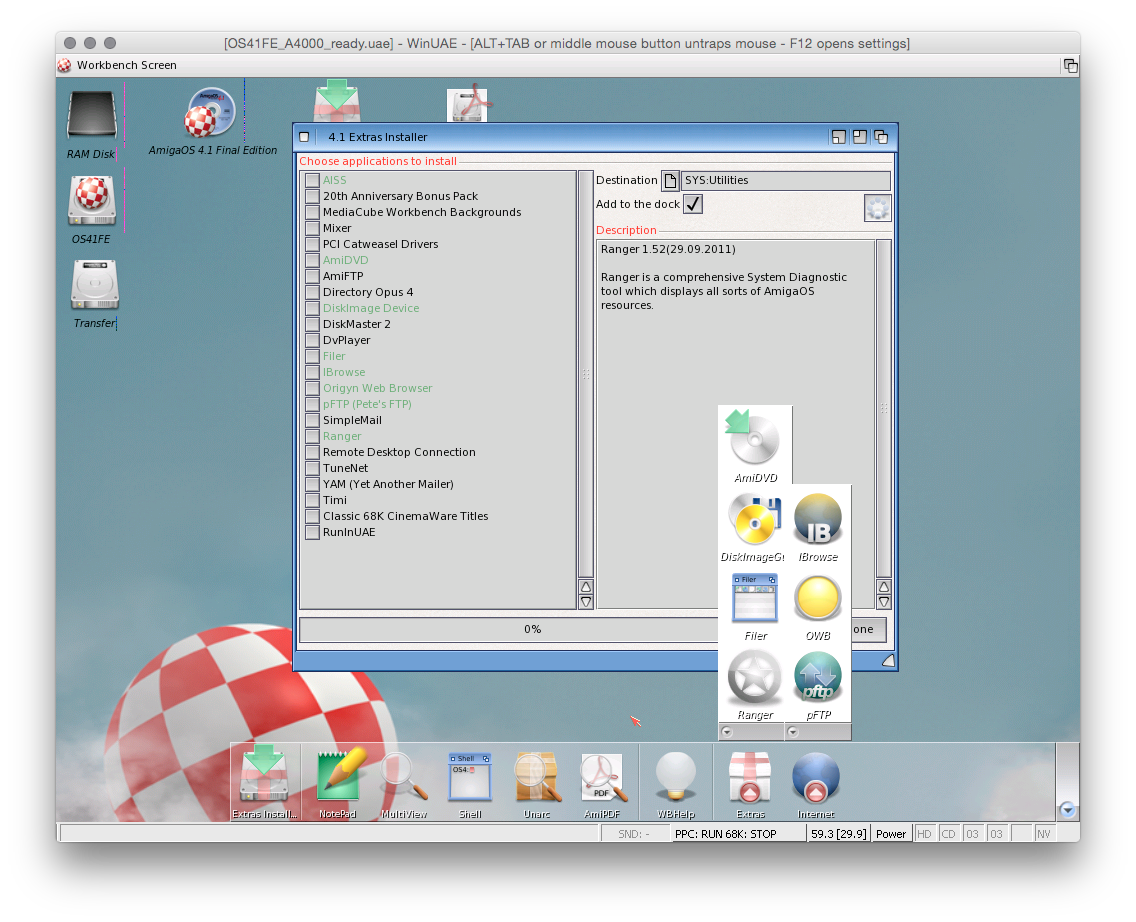Click the left popup dock collapse arrow
The image size is (1136, 922).
[727, 732]
